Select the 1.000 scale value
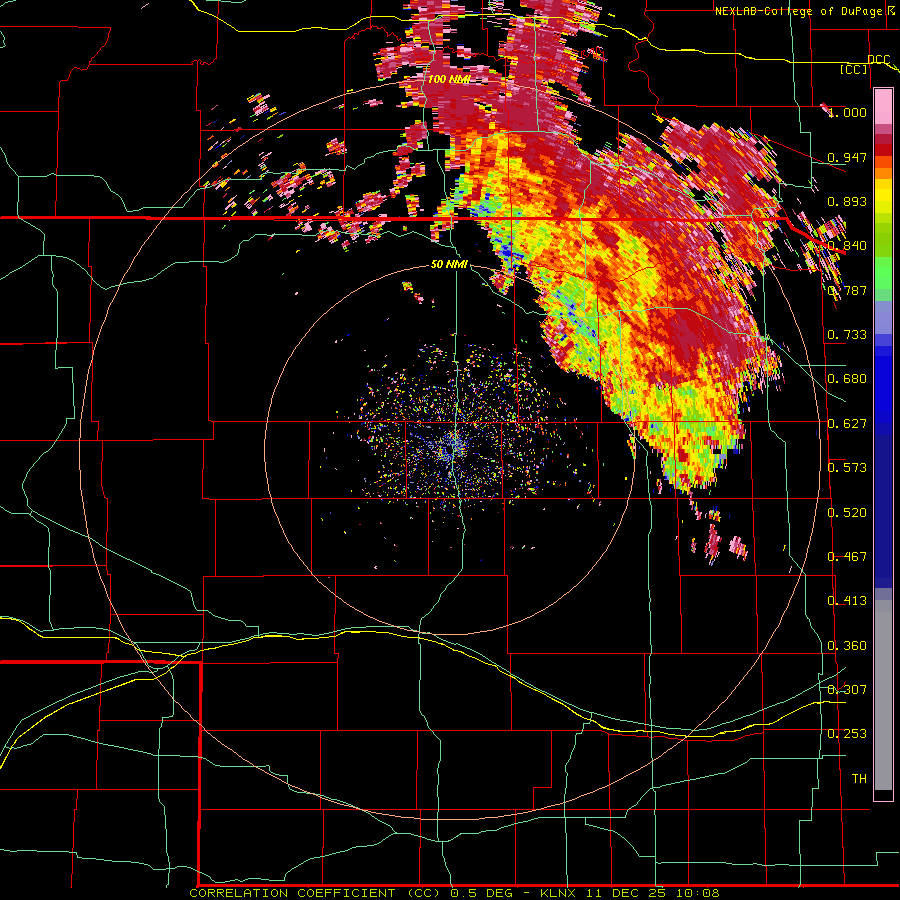Image resolution: width=900 pixels, height=900 pixels. point(848,112)
